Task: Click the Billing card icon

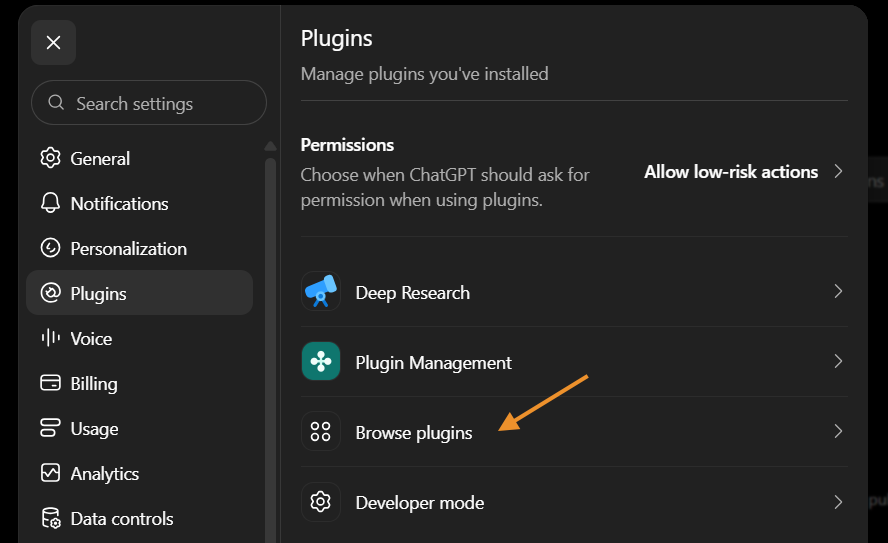Action: [x=50, y=383]
